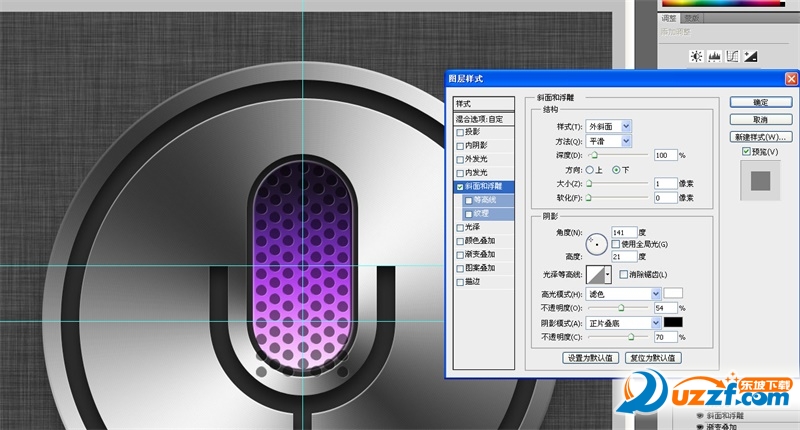The height and width of the screenshot is (430, 800).
Task: Open the 阴影模式 shadow mode dropdown
Action: click(x=656, y=323)
